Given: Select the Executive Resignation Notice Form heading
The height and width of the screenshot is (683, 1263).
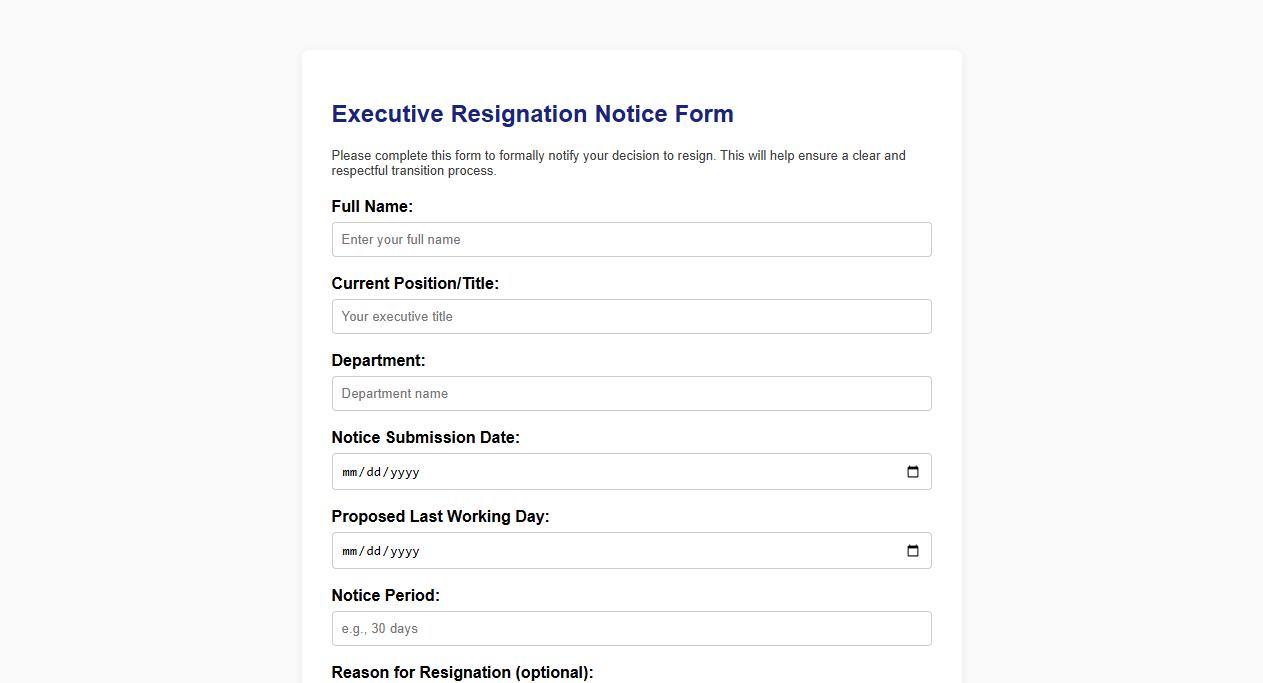Looking at the screenshot, I should click(532, 113).
